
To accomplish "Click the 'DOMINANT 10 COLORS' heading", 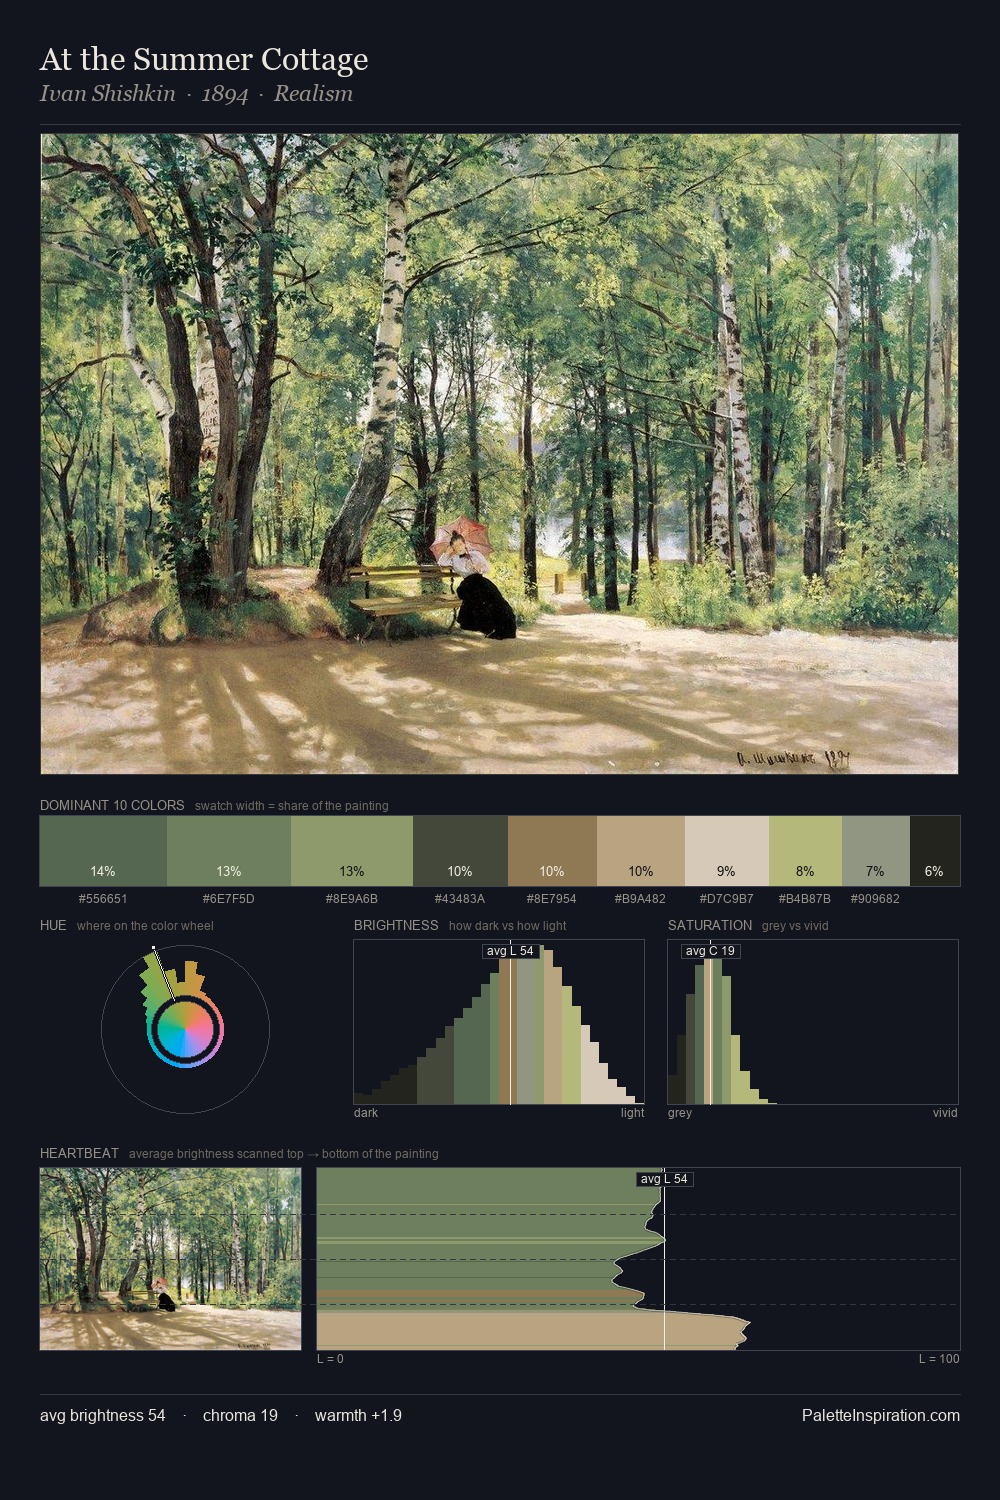I will pyautogui.click(x=112, y=805).
